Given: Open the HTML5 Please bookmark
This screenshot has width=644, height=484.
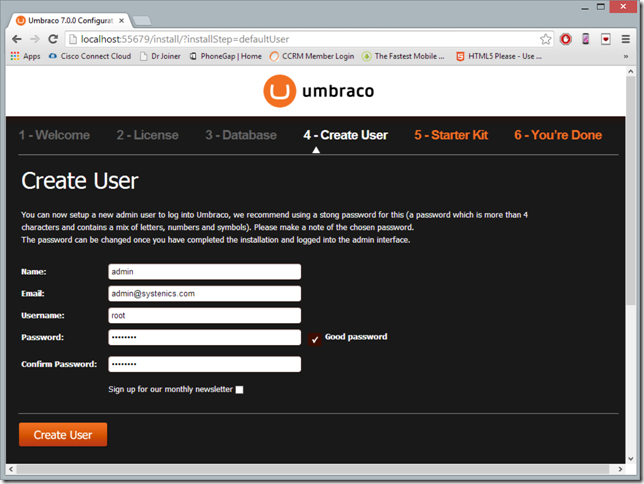Looking at the screenshot, I should pyautogui.click(x=499, y=56).
